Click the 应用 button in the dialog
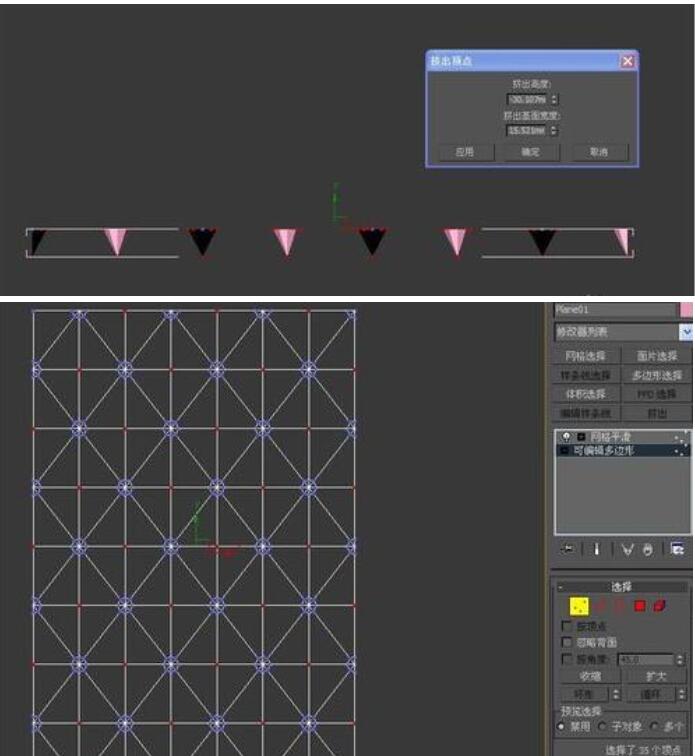 point(464,152)
